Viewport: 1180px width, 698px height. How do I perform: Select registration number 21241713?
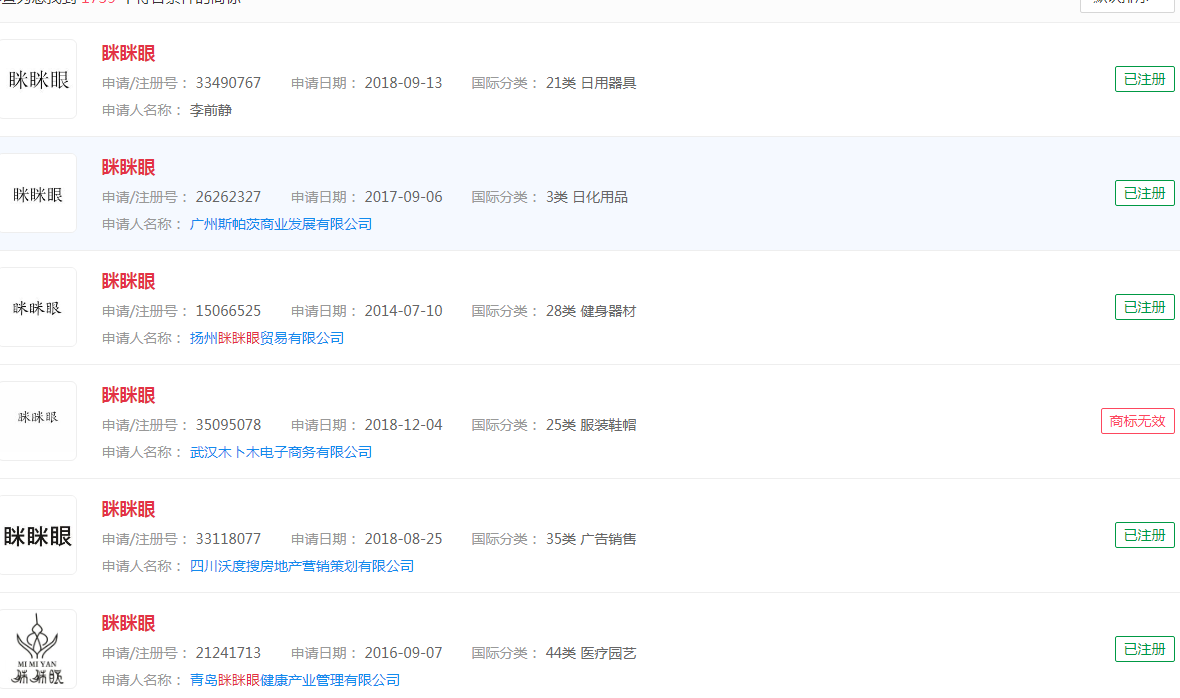[228, 653]
